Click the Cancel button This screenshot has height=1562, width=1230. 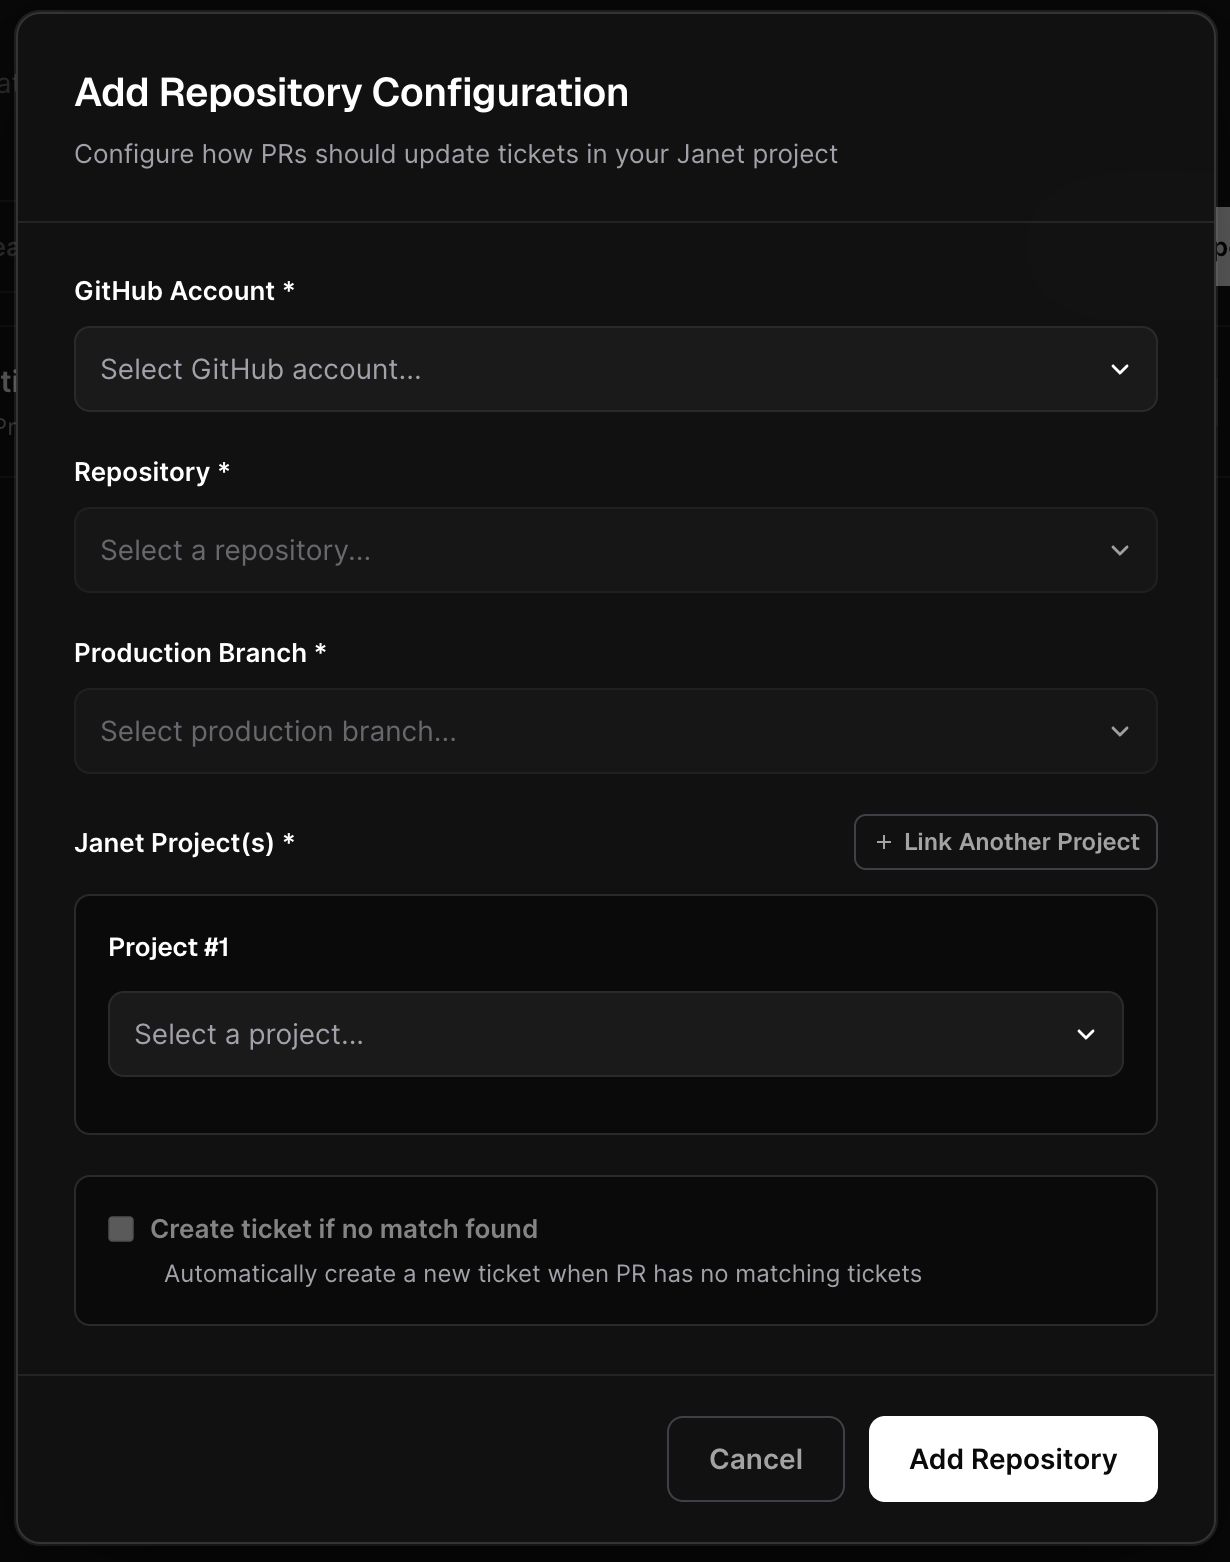pos(755,1459)
